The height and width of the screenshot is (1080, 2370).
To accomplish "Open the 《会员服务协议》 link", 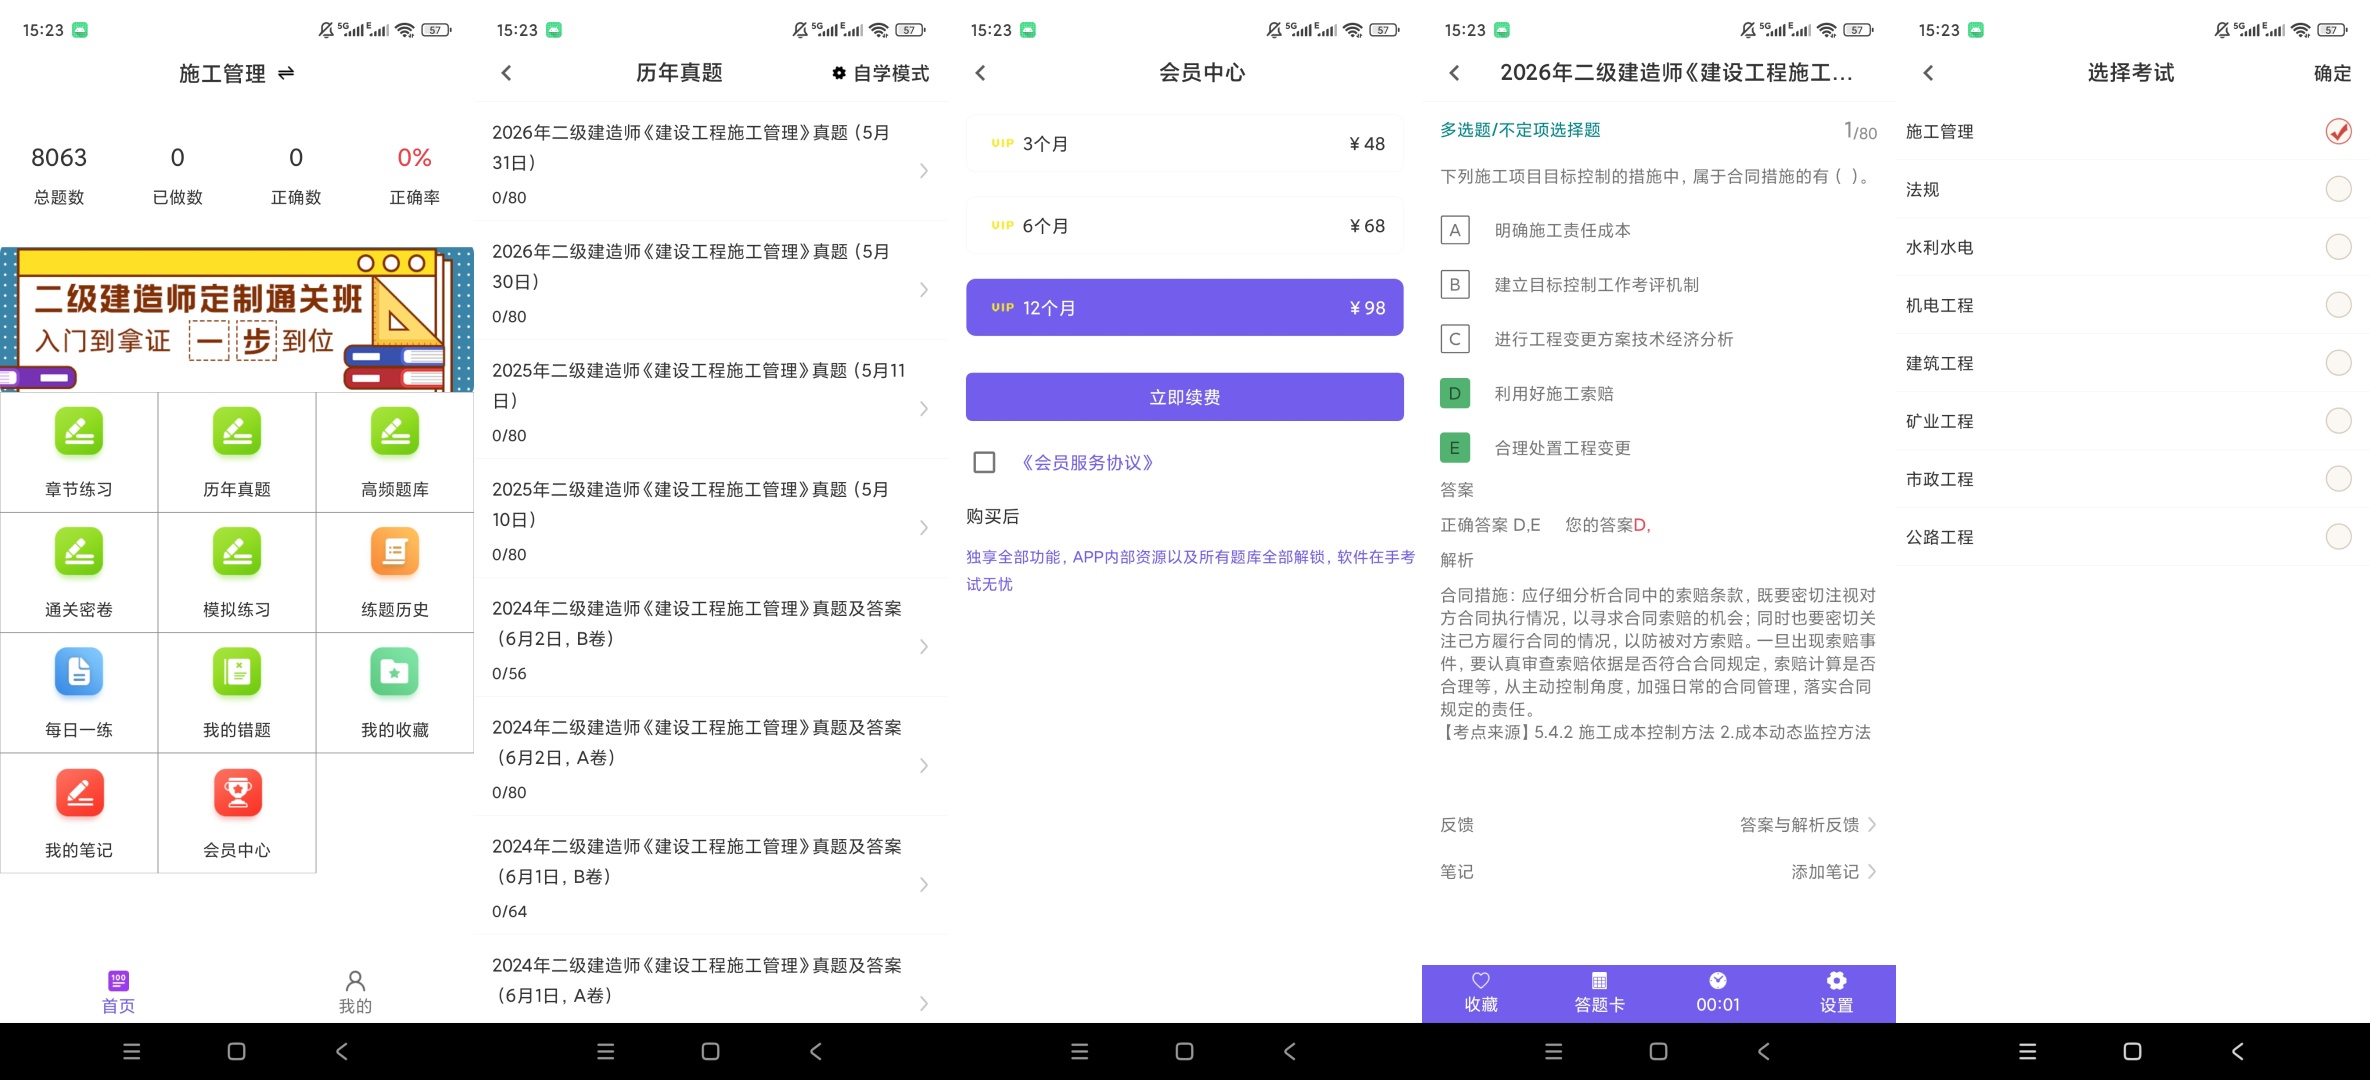I will point(1087,462).
